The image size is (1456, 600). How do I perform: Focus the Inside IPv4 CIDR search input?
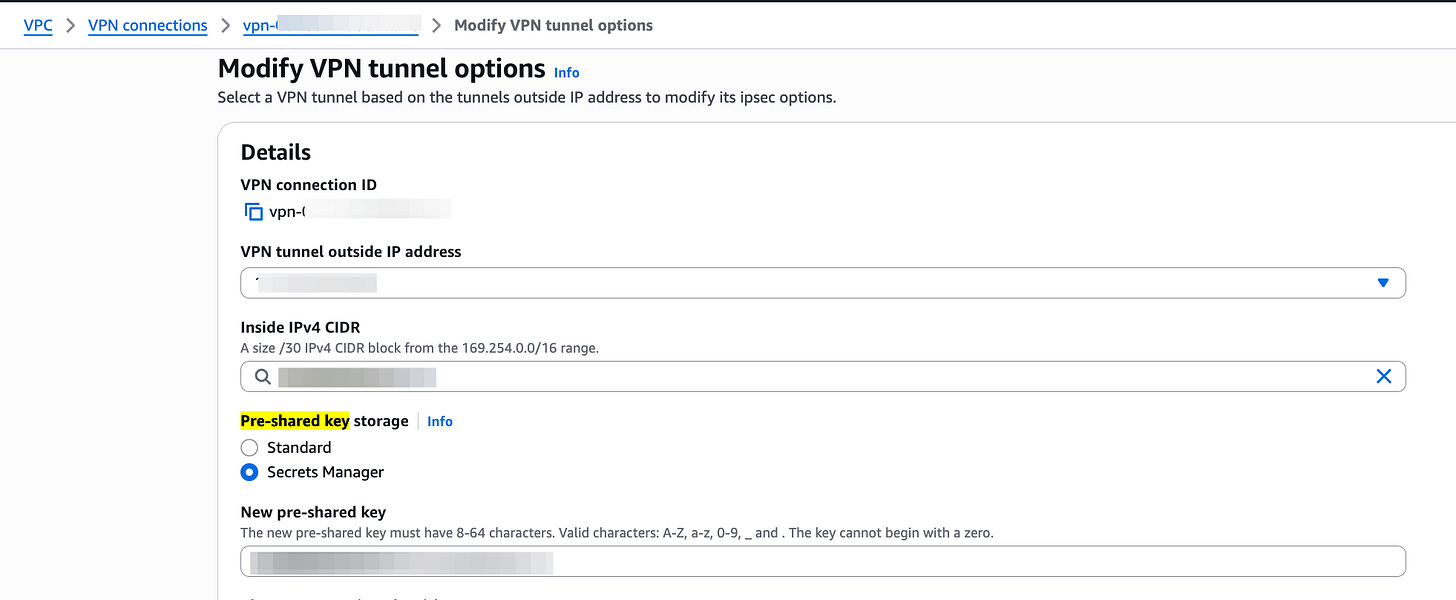[800, 377]
